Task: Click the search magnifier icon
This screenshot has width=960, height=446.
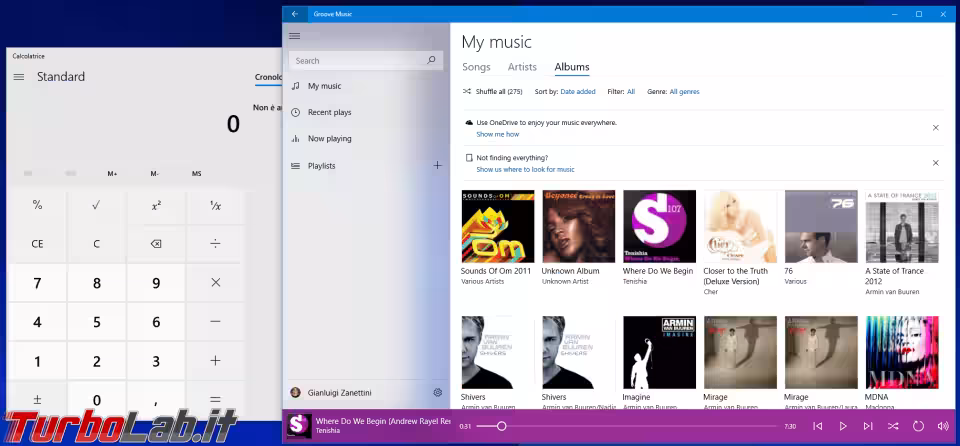Action: (x=431, y=60)
